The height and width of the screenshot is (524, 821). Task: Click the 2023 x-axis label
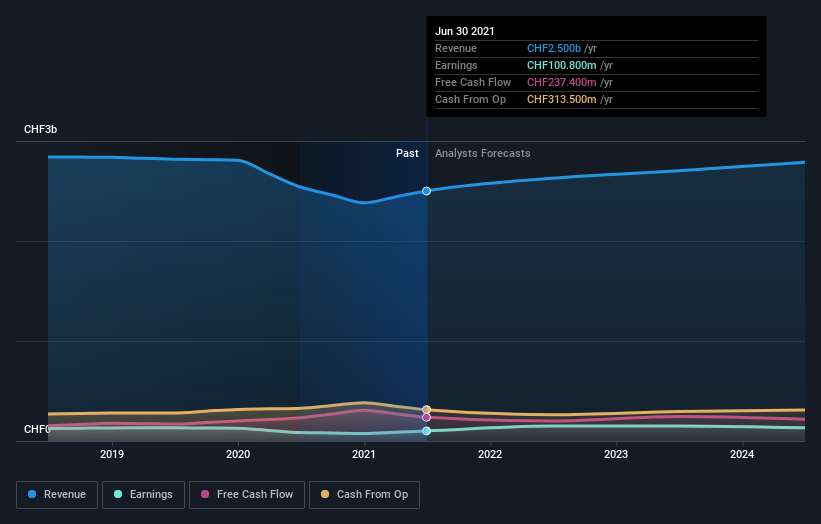616,454
